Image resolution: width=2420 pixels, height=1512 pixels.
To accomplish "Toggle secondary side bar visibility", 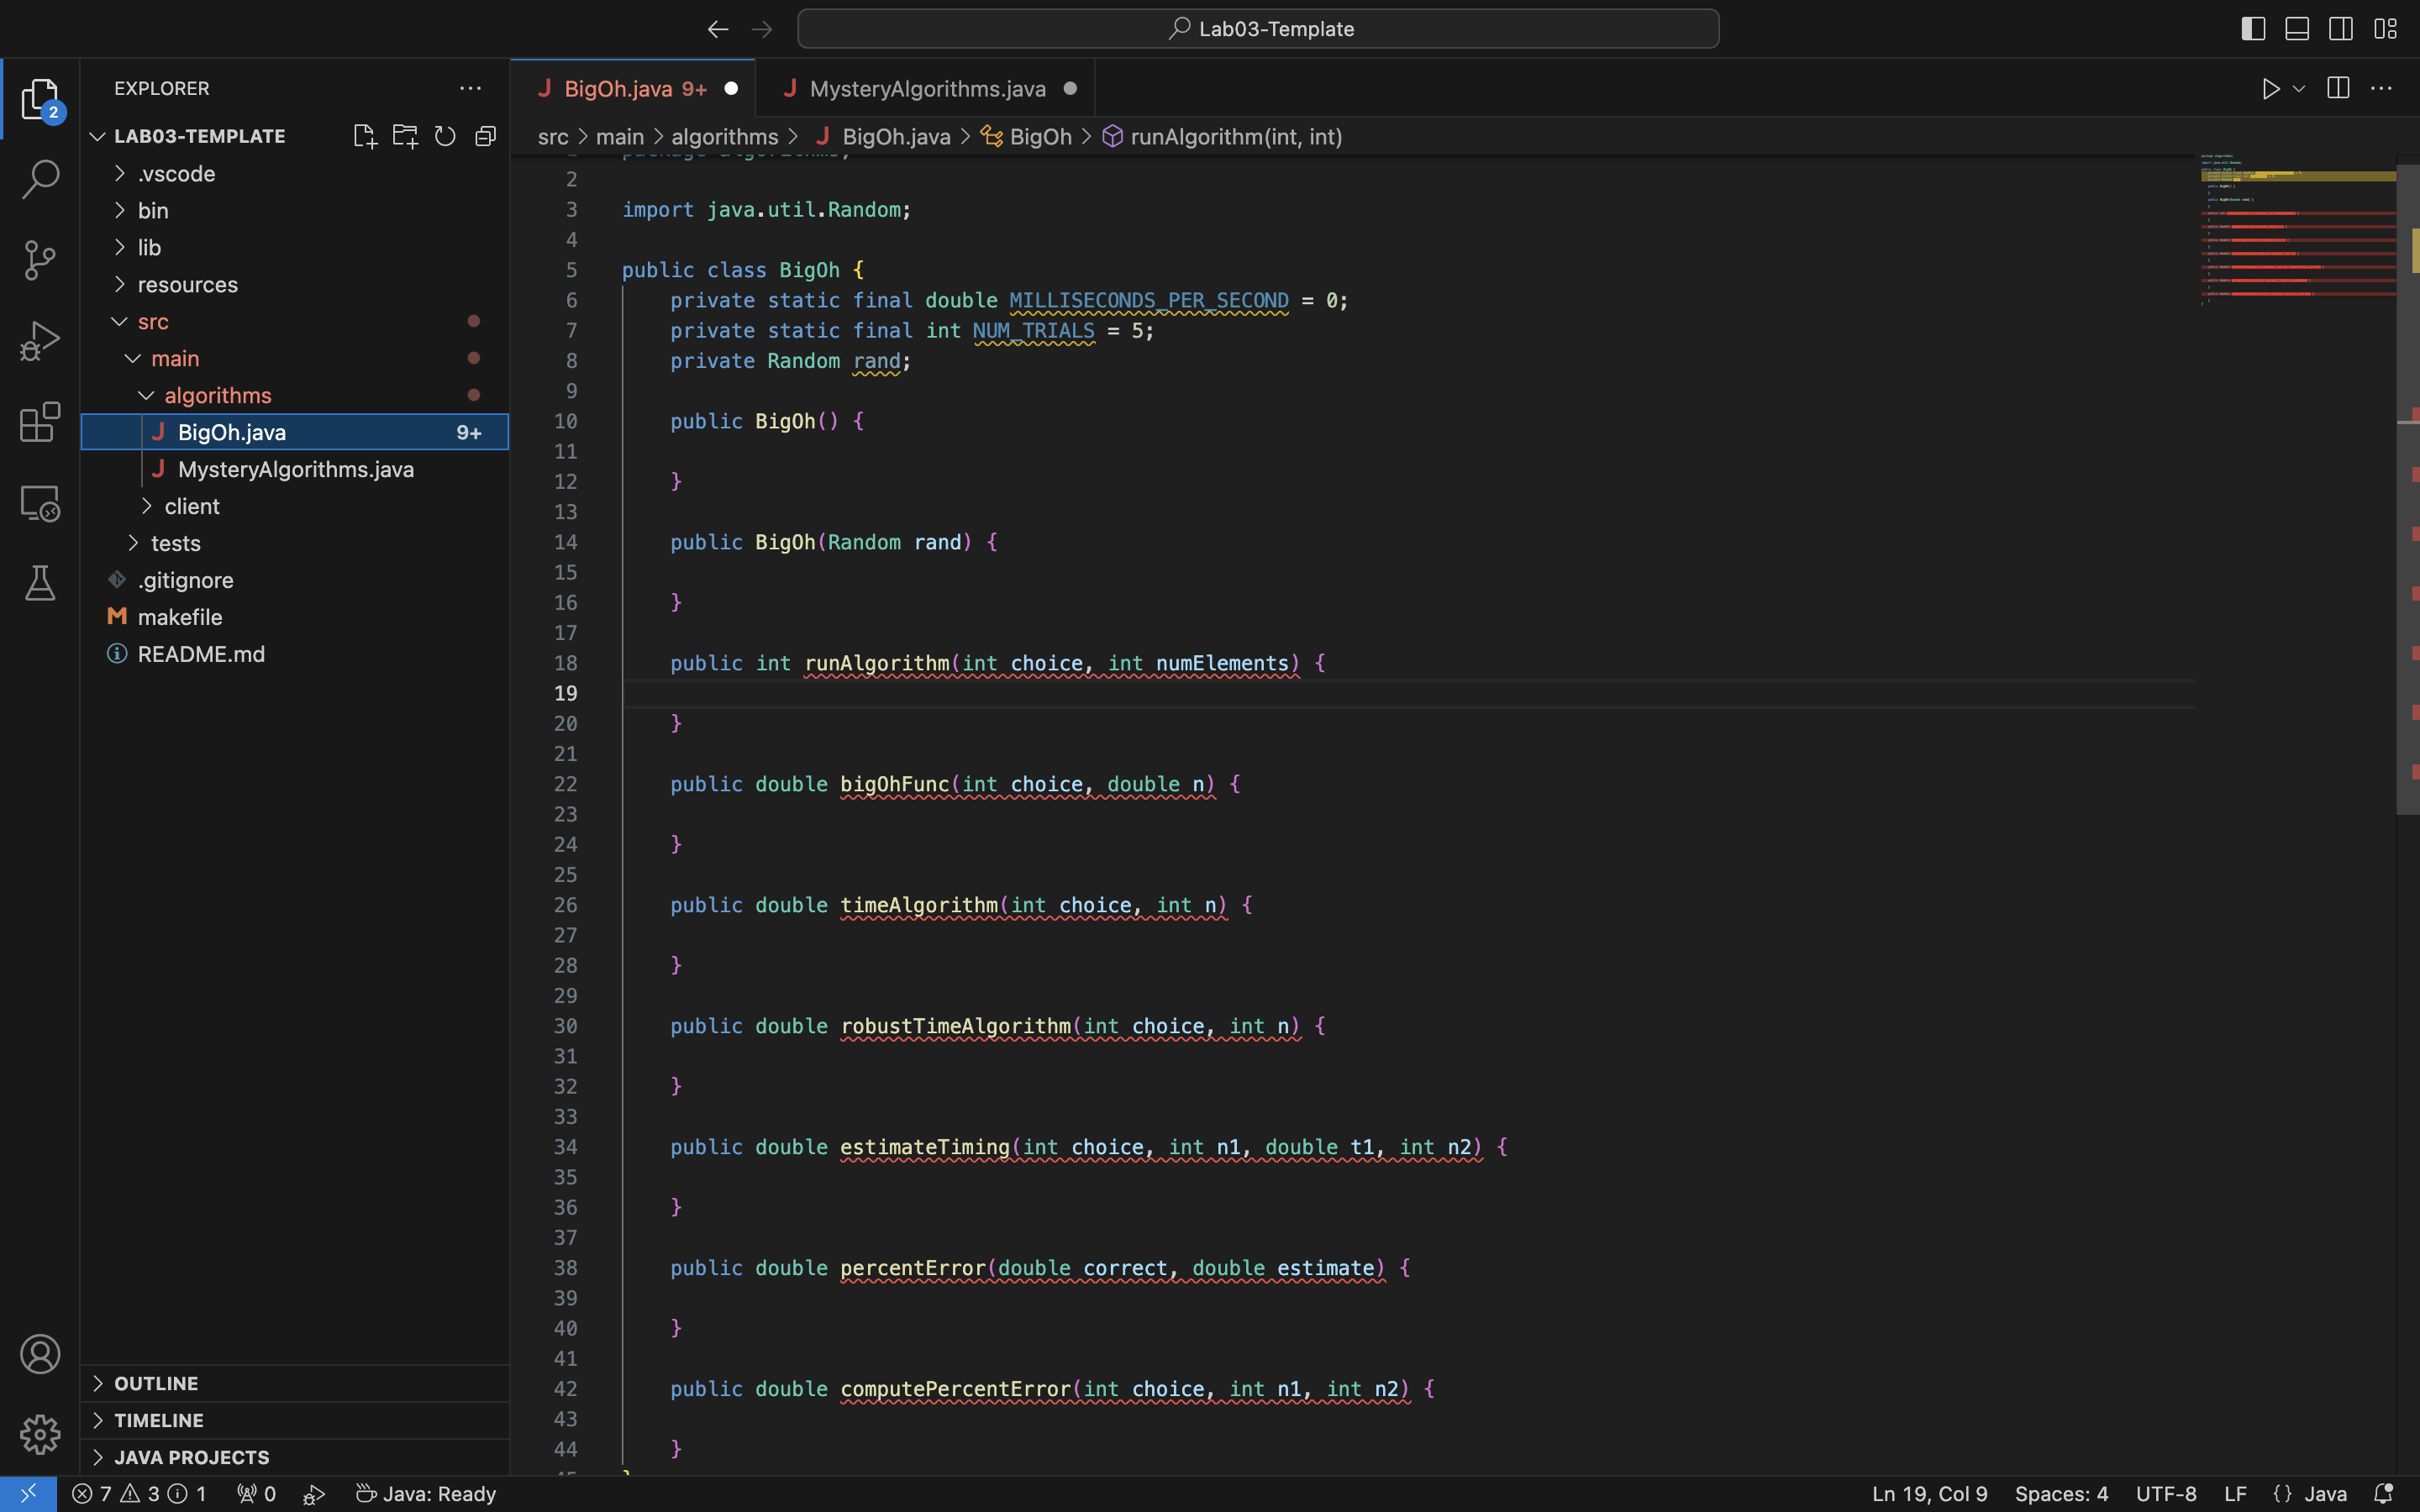I will 2341,29.
